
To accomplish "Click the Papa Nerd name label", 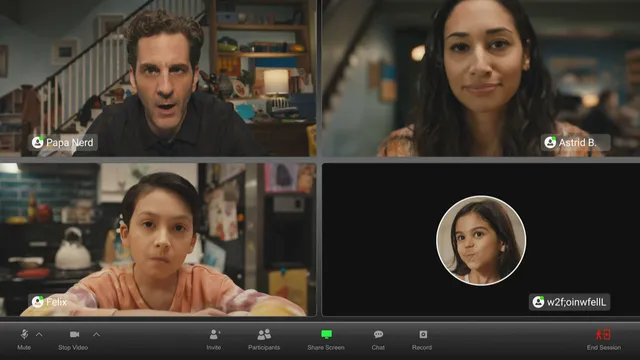I will pyautogui.click(x=70, y=142).
